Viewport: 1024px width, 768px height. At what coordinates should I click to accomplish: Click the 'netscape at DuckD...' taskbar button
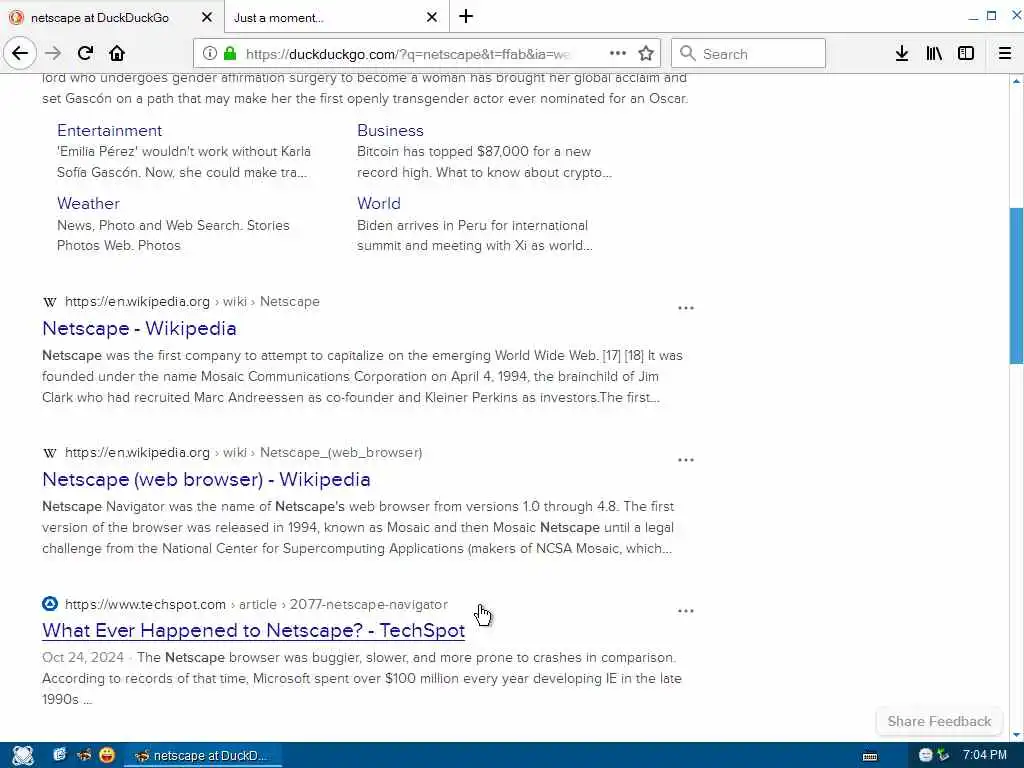(202, 755)
